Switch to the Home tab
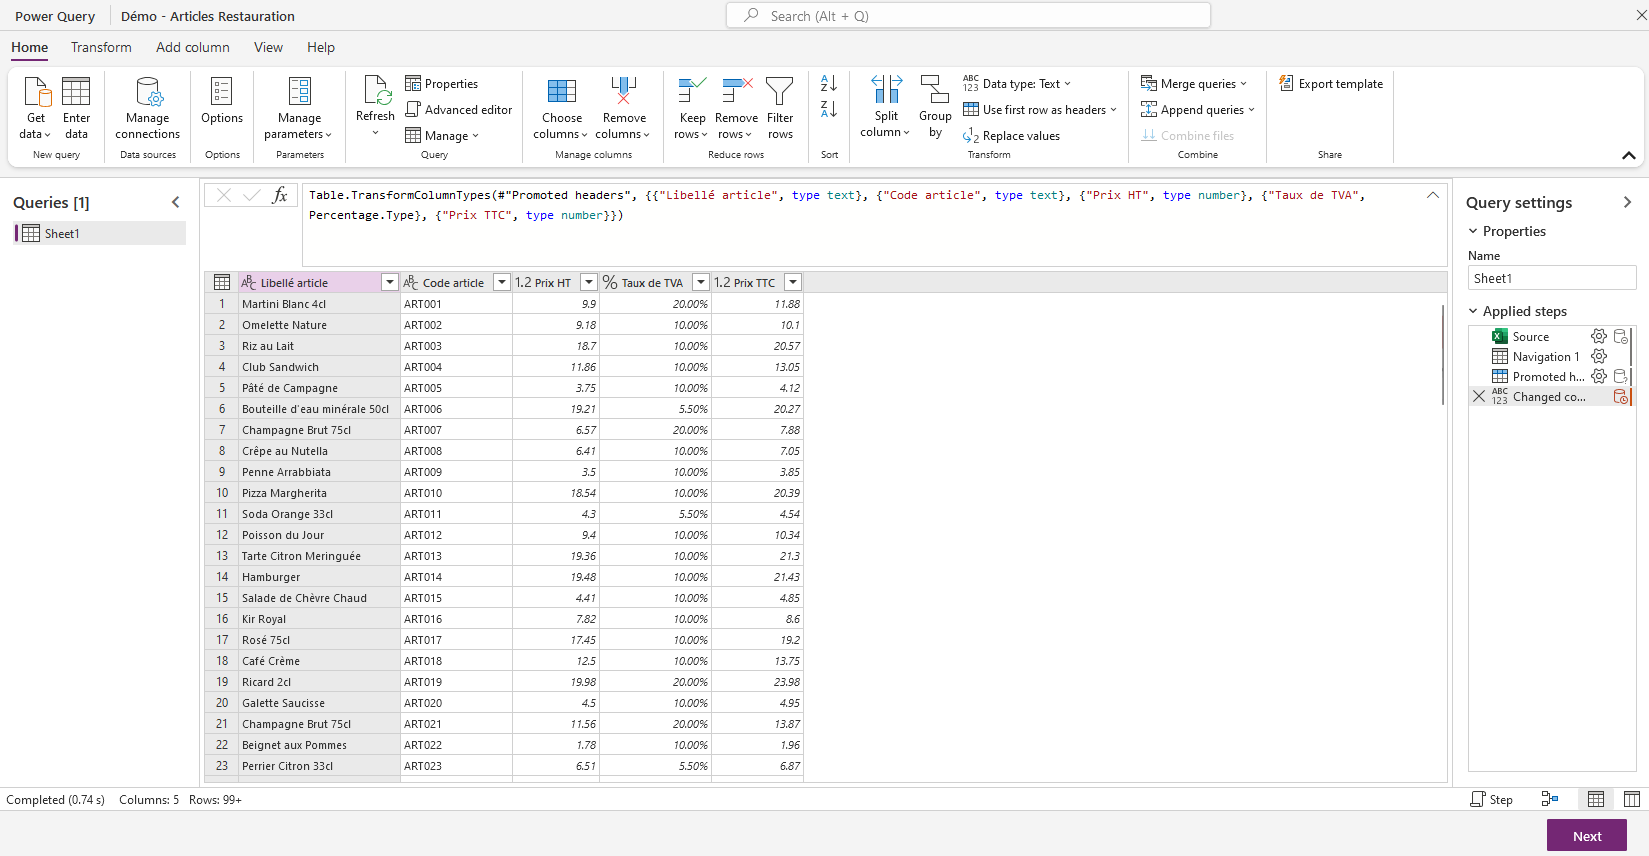The width and height of the screenshot is (1649, 856). [30, 47]
